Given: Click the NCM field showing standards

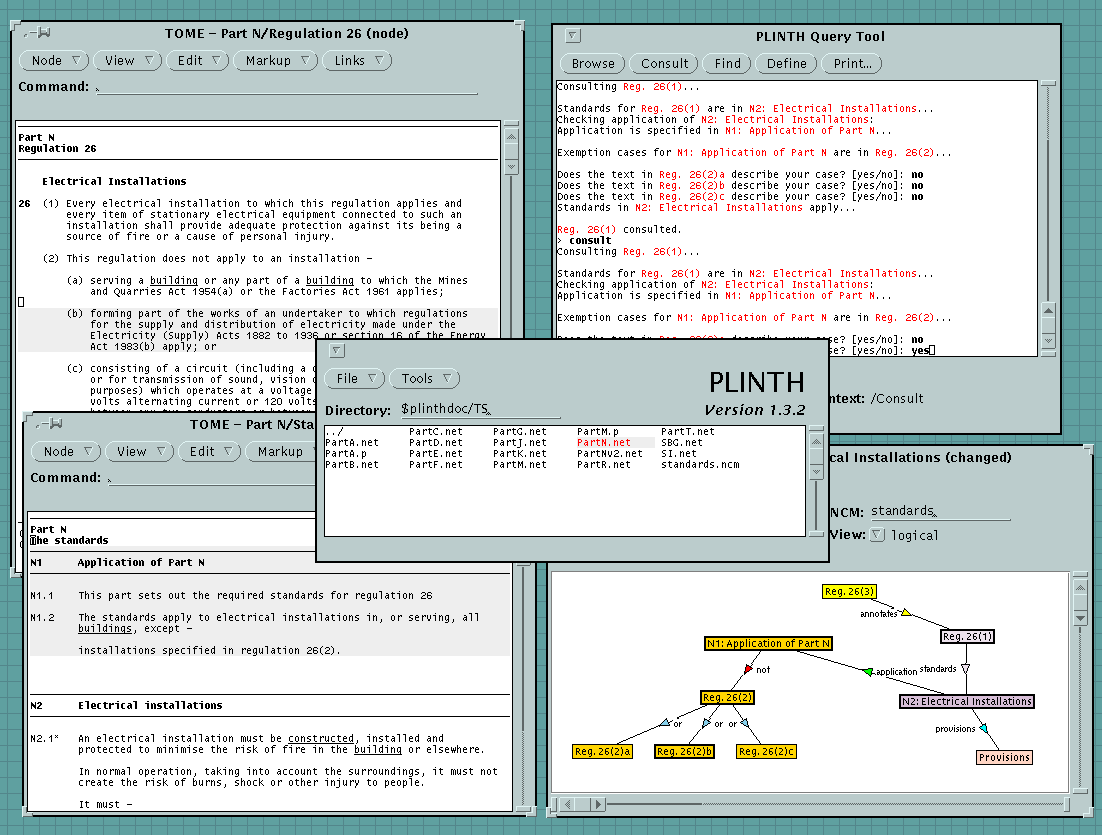Looking at the screenshot, I should tap(940, 512).
